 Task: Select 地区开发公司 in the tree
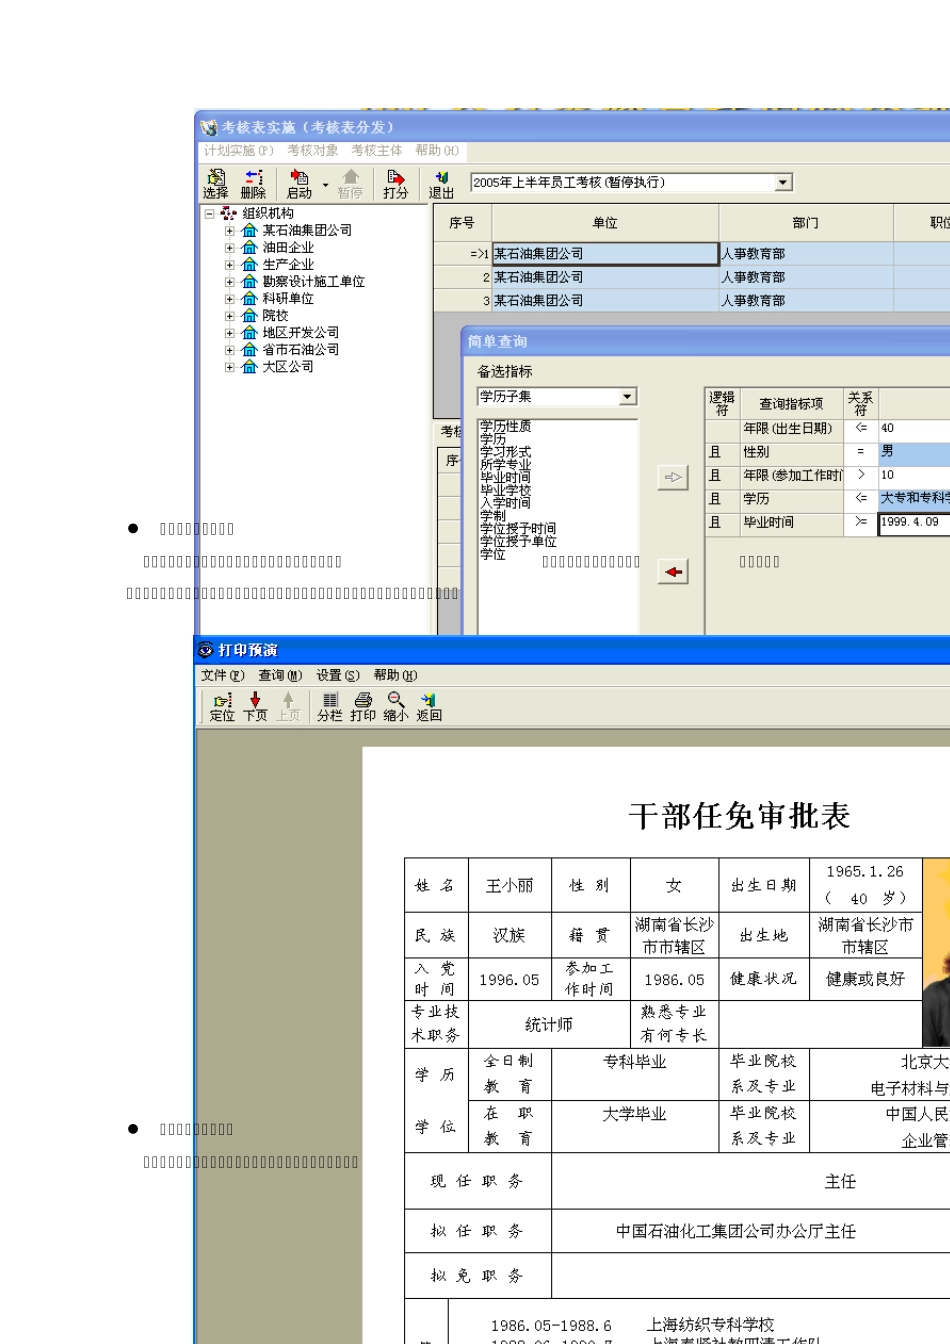pyautogui.click(x=300, y=332)
